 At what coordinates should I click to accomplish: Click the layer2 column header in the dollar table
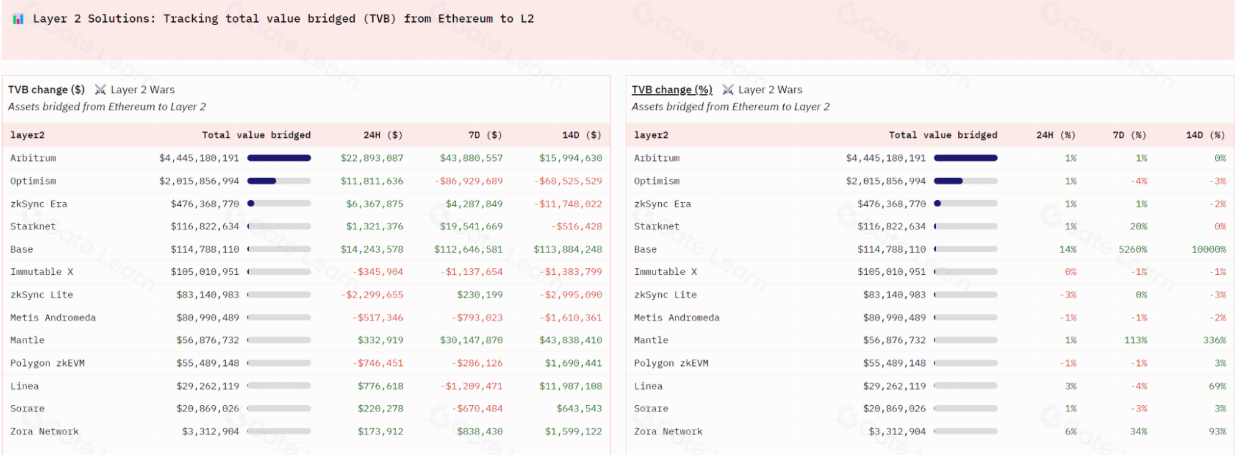[29, 135]
